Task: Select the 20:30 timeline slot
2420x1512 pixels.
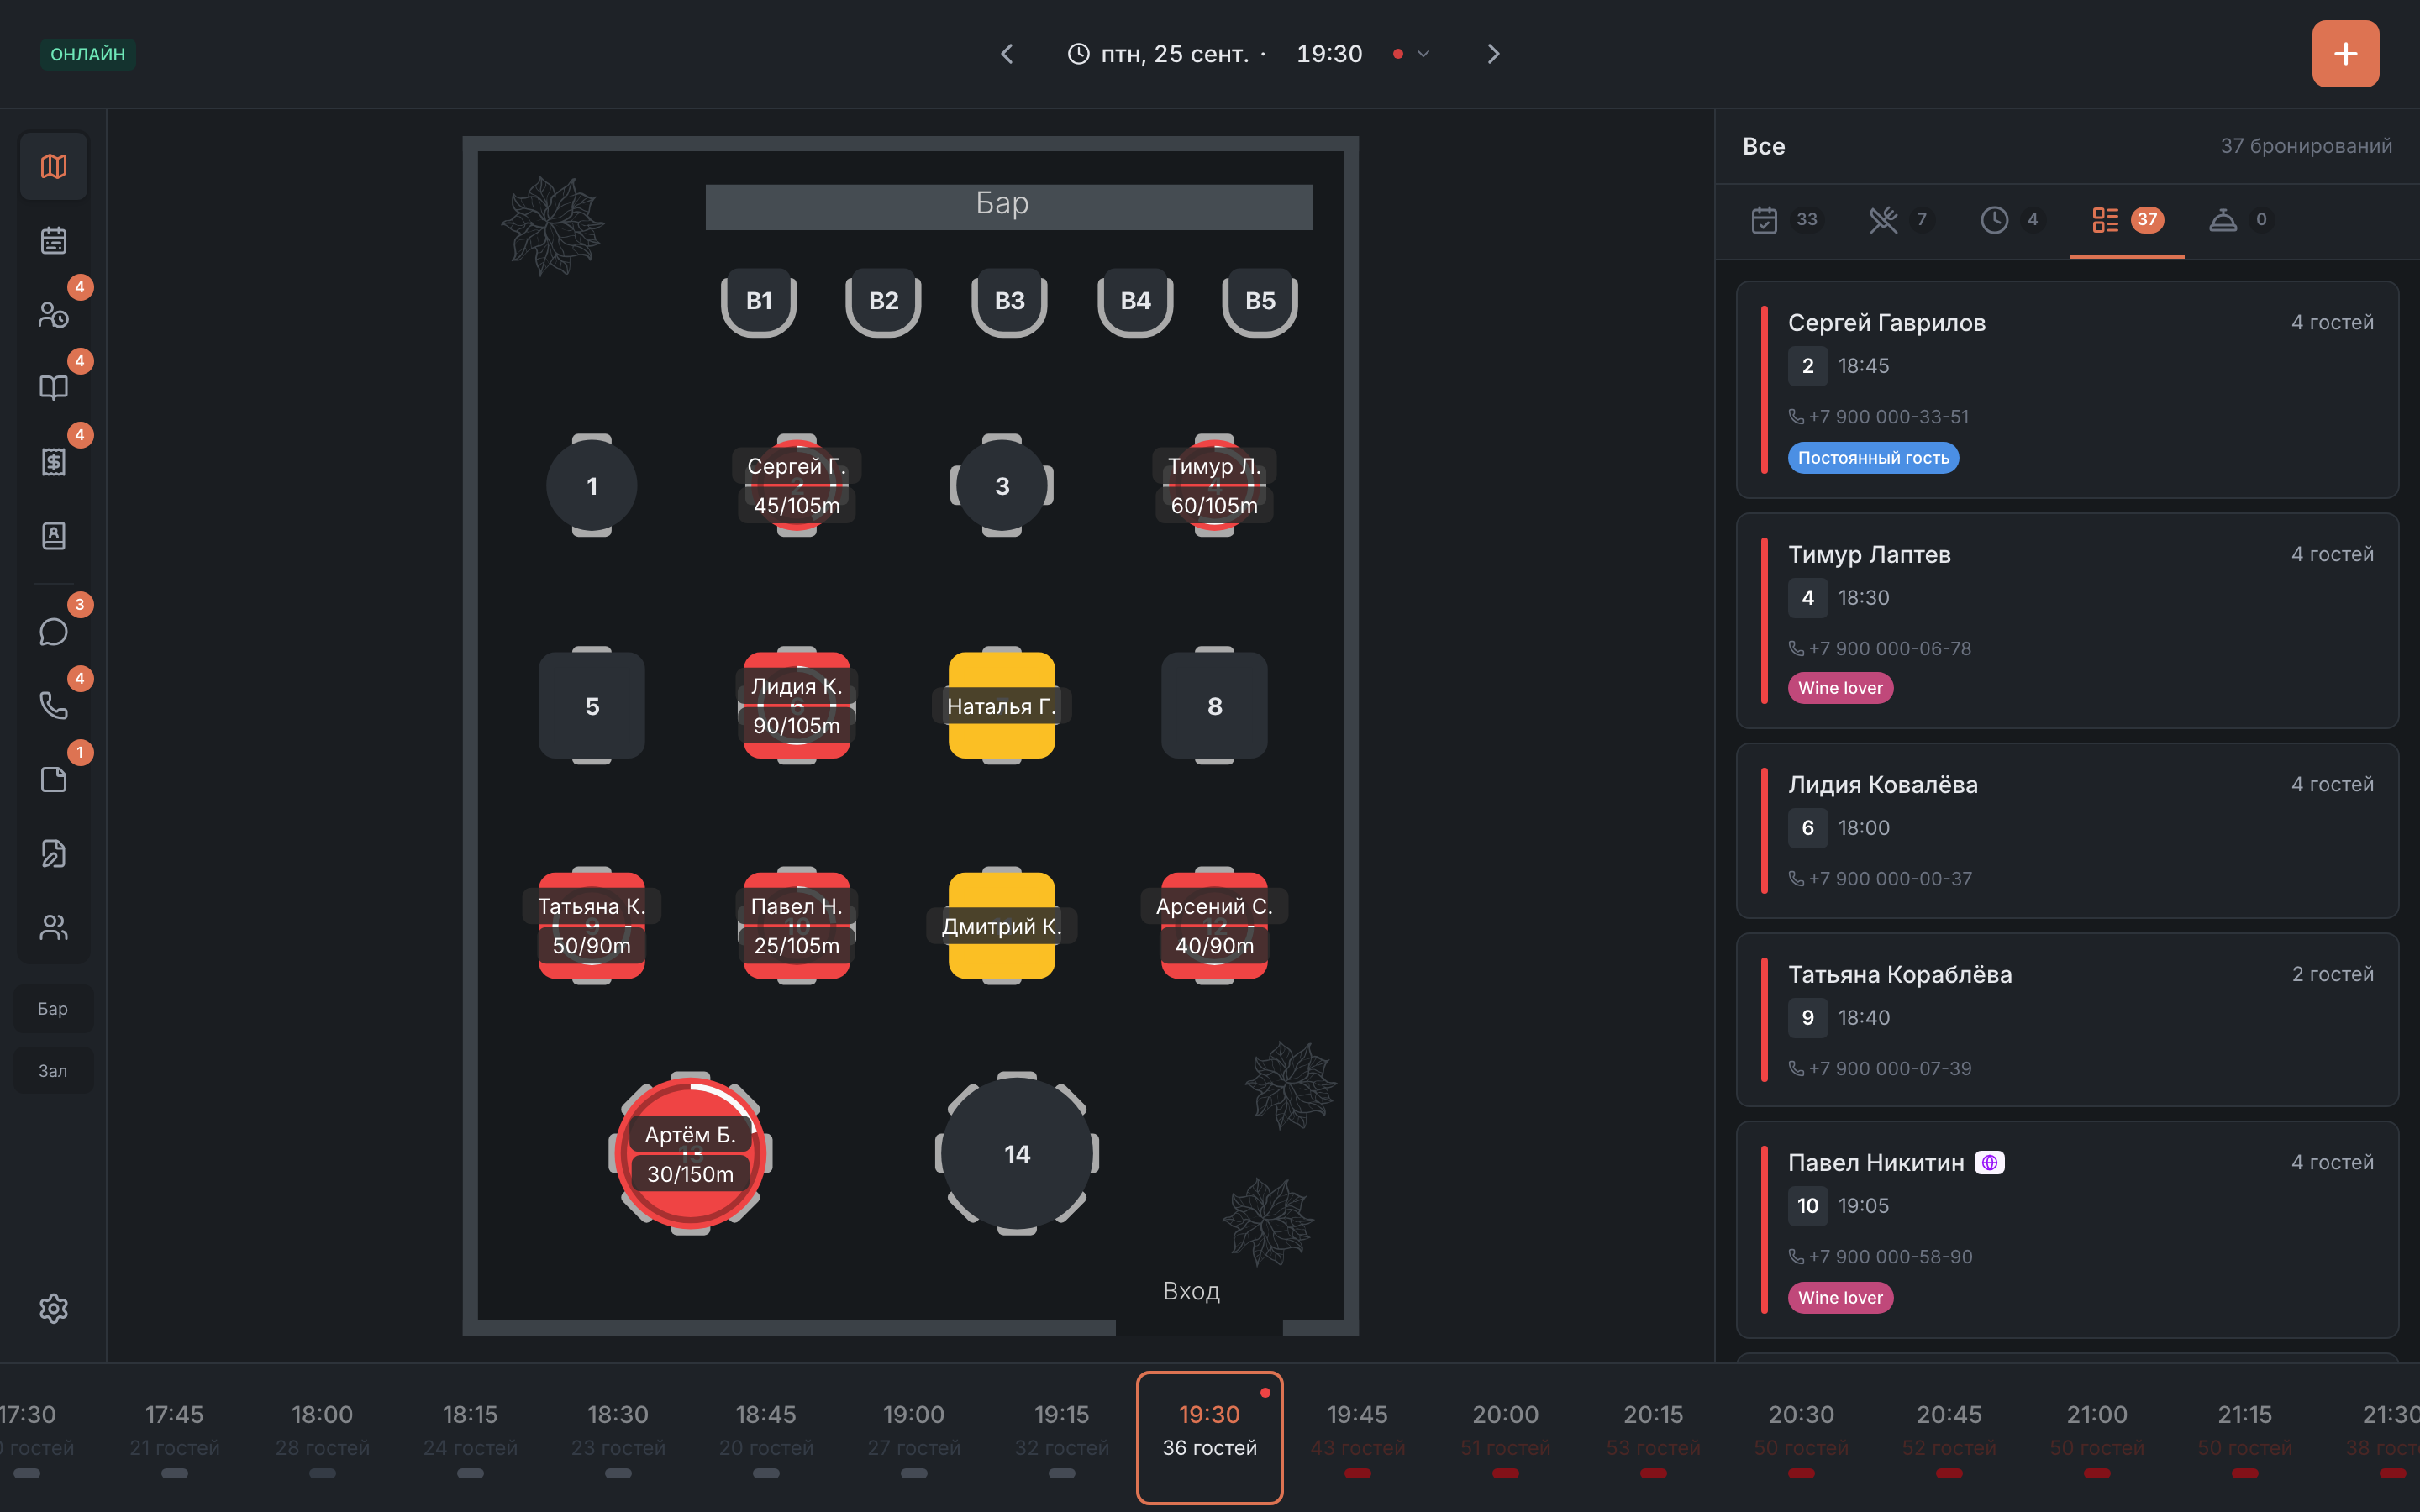Action: click(1801, 1438)
